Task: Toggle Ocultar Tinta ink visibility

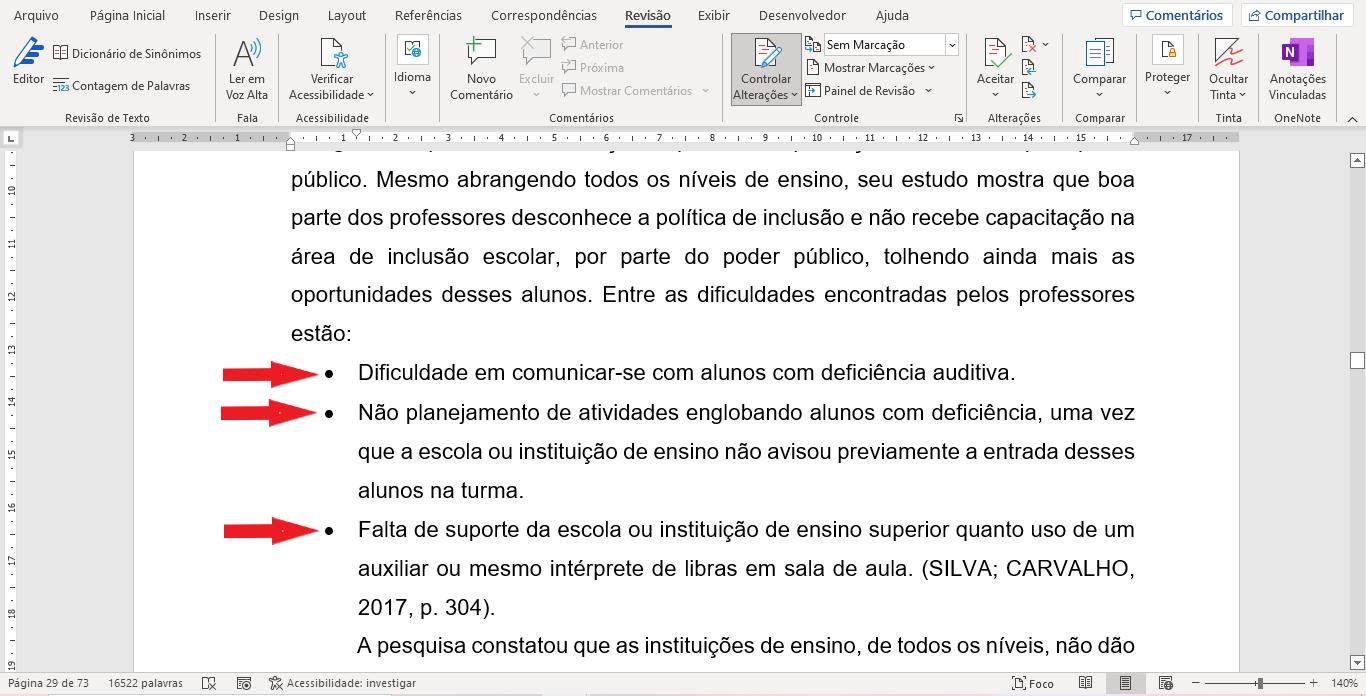Action: 1228,69
